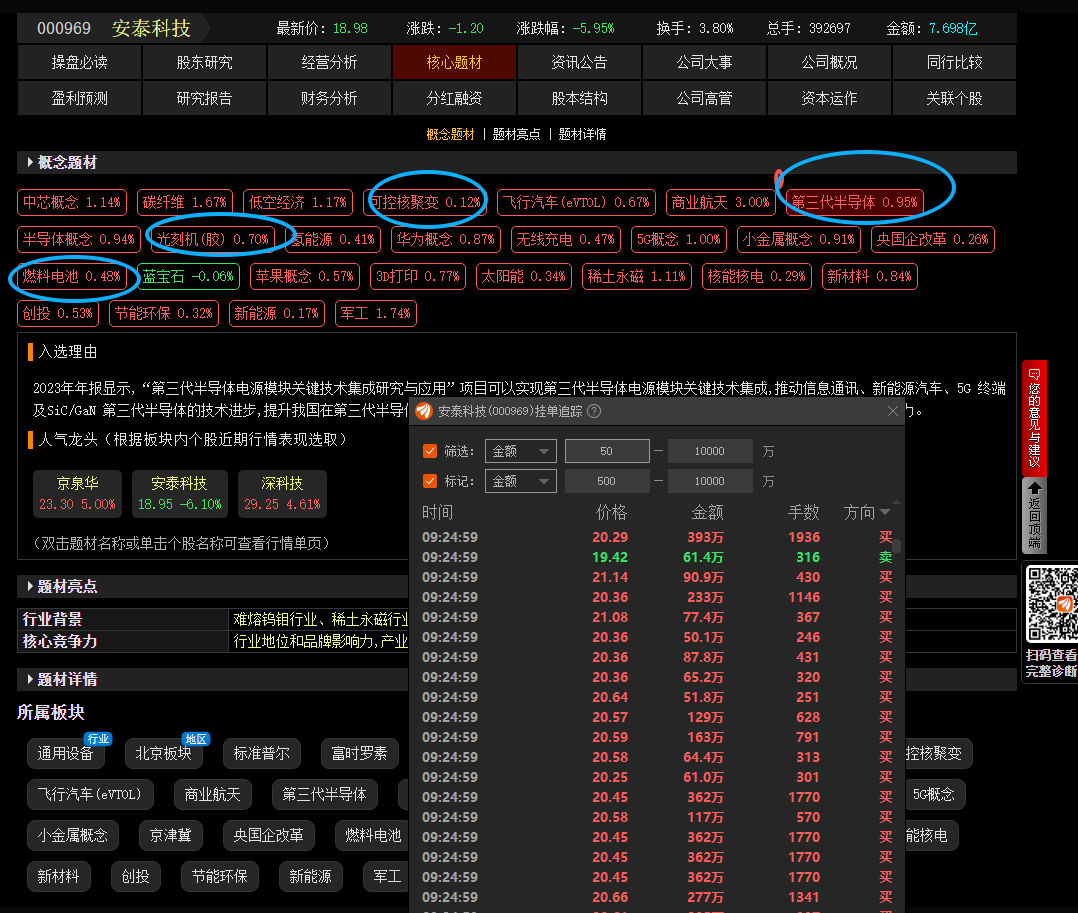
Task: Click the mark minimum field showing 500
Action: click(607, 481)
